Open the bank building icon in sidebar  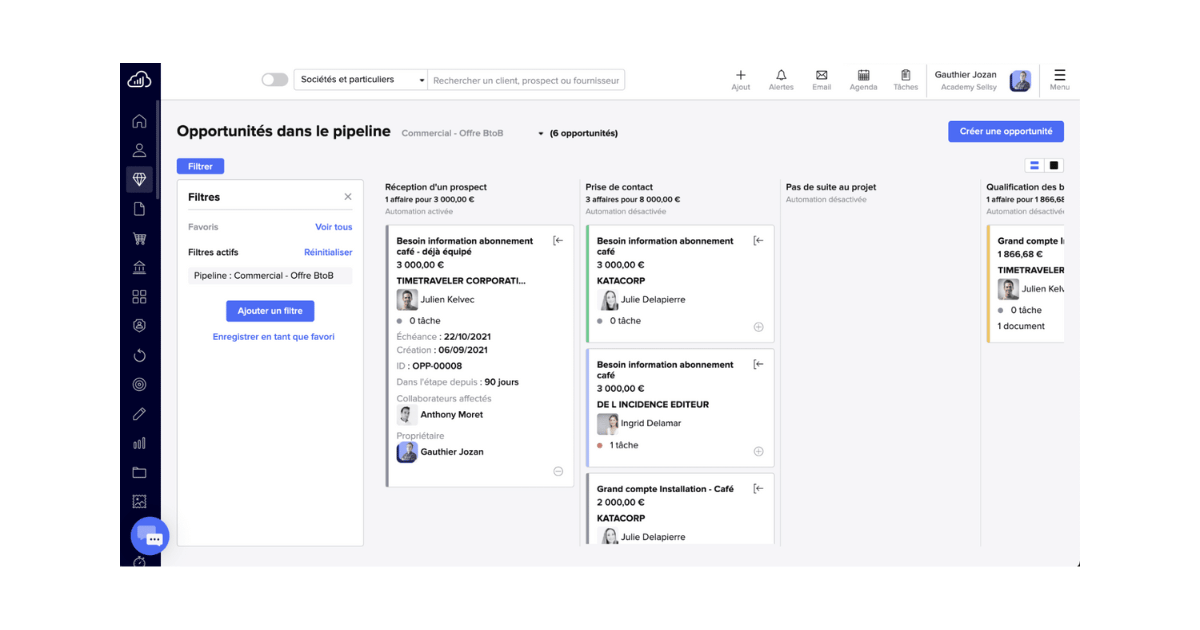(x=139, y=267)
